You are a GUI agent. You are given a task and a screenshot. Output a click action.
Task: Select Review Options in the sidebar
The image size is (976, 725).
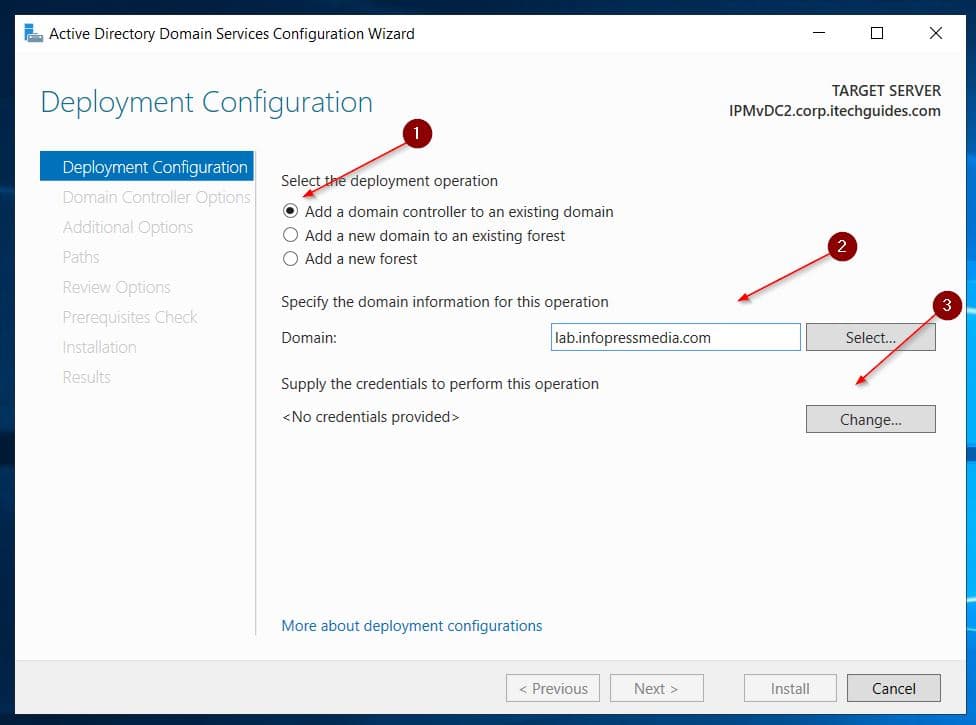(116, 287)
